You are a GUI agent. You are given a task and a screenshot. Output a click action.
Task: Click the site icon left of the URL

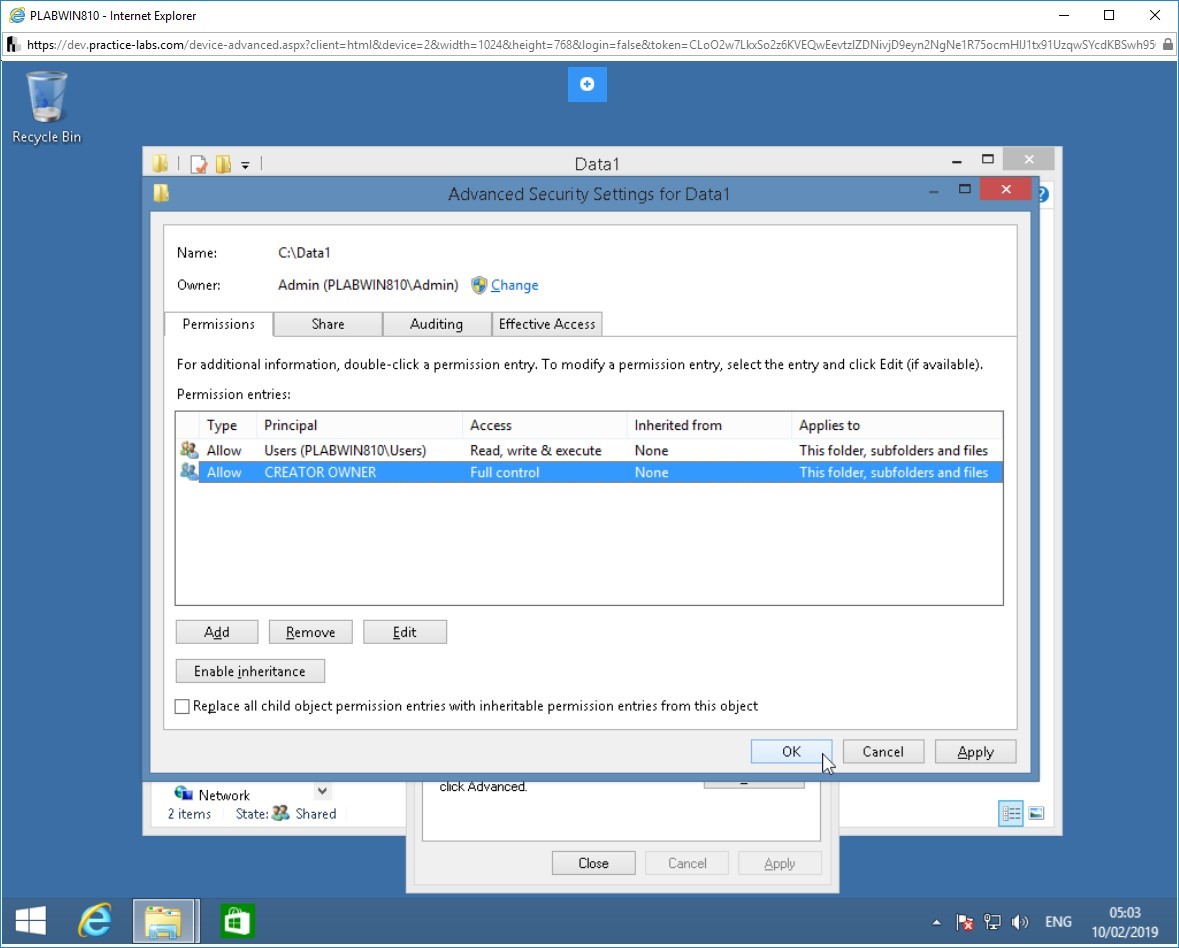click(x=14, y=45)
